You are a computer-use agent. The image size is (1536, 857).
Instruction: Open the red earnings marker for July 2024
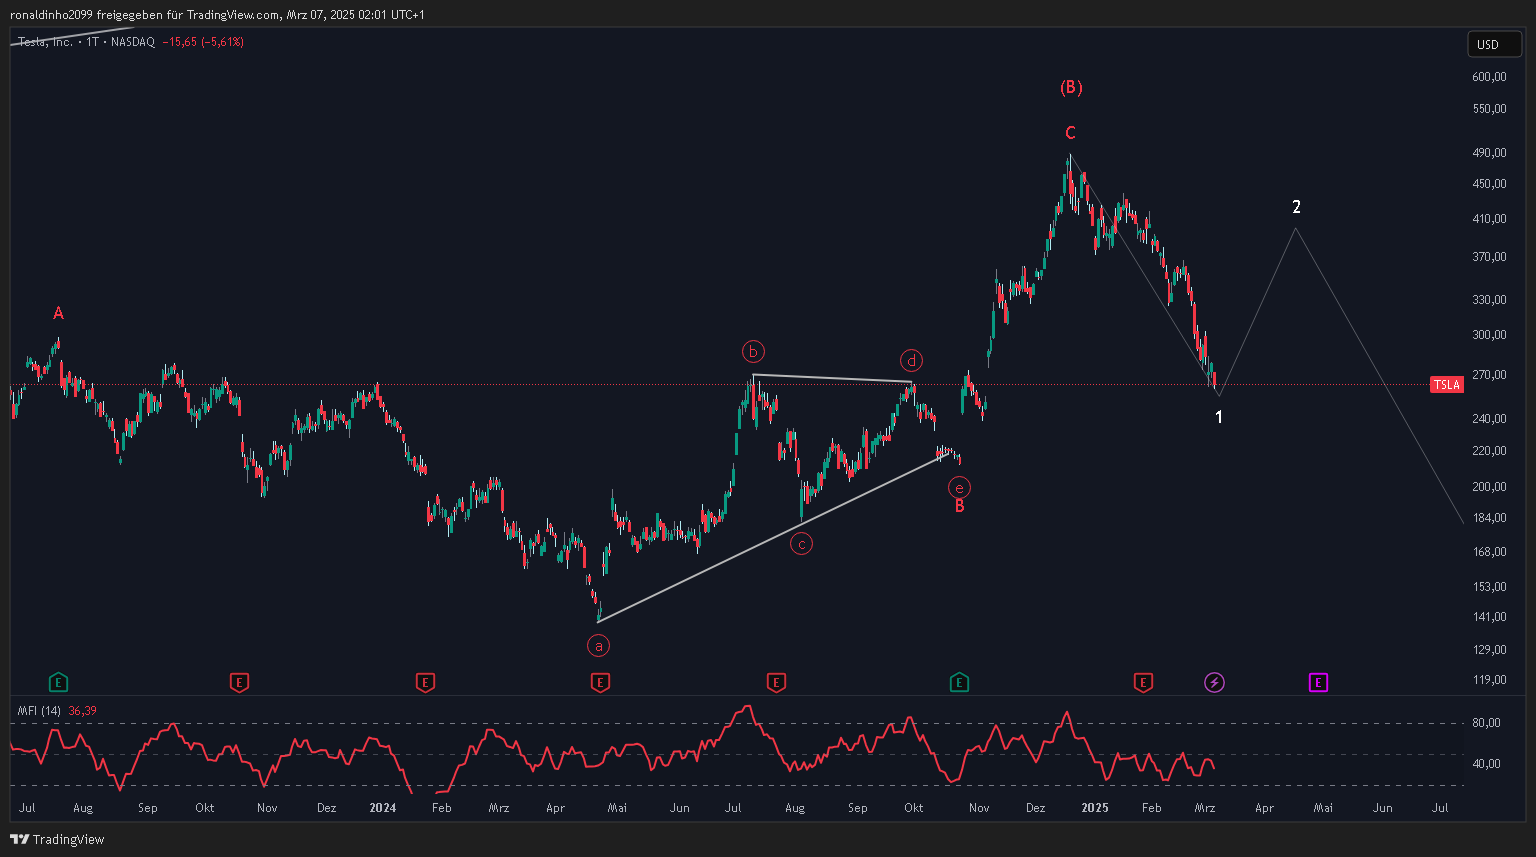point(776,683)
